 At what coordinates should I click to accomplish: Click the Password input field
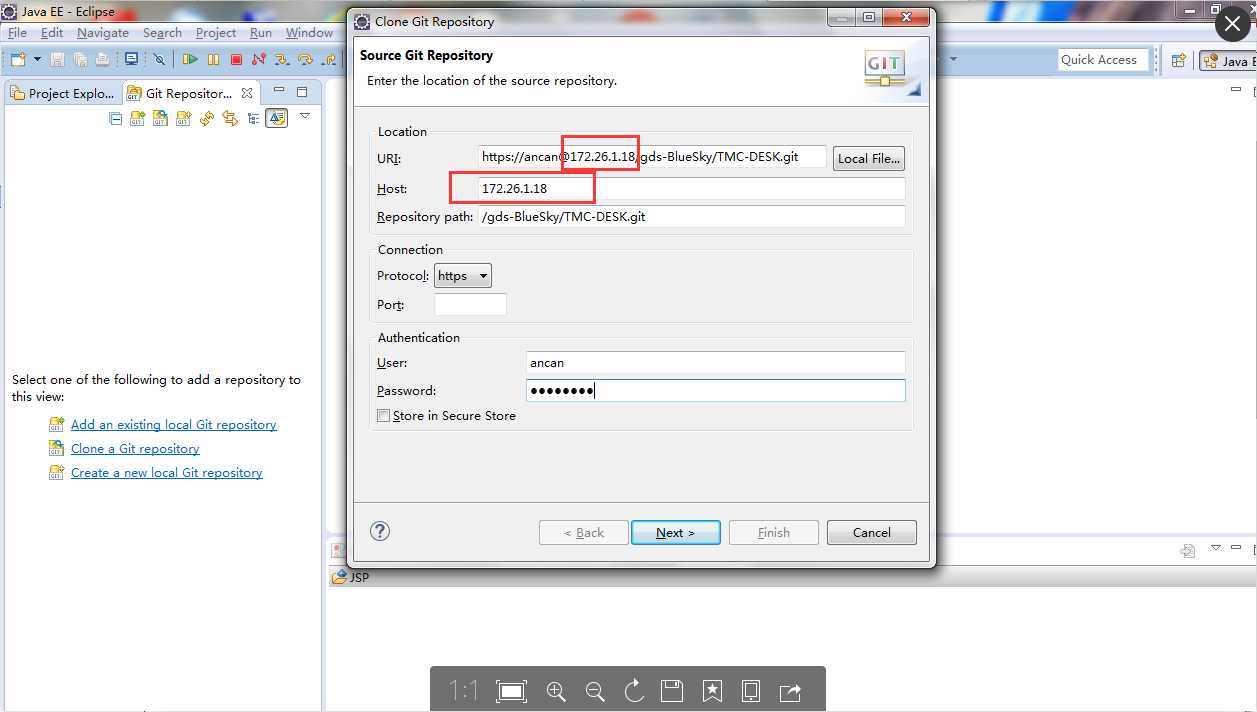pos(716,391)
